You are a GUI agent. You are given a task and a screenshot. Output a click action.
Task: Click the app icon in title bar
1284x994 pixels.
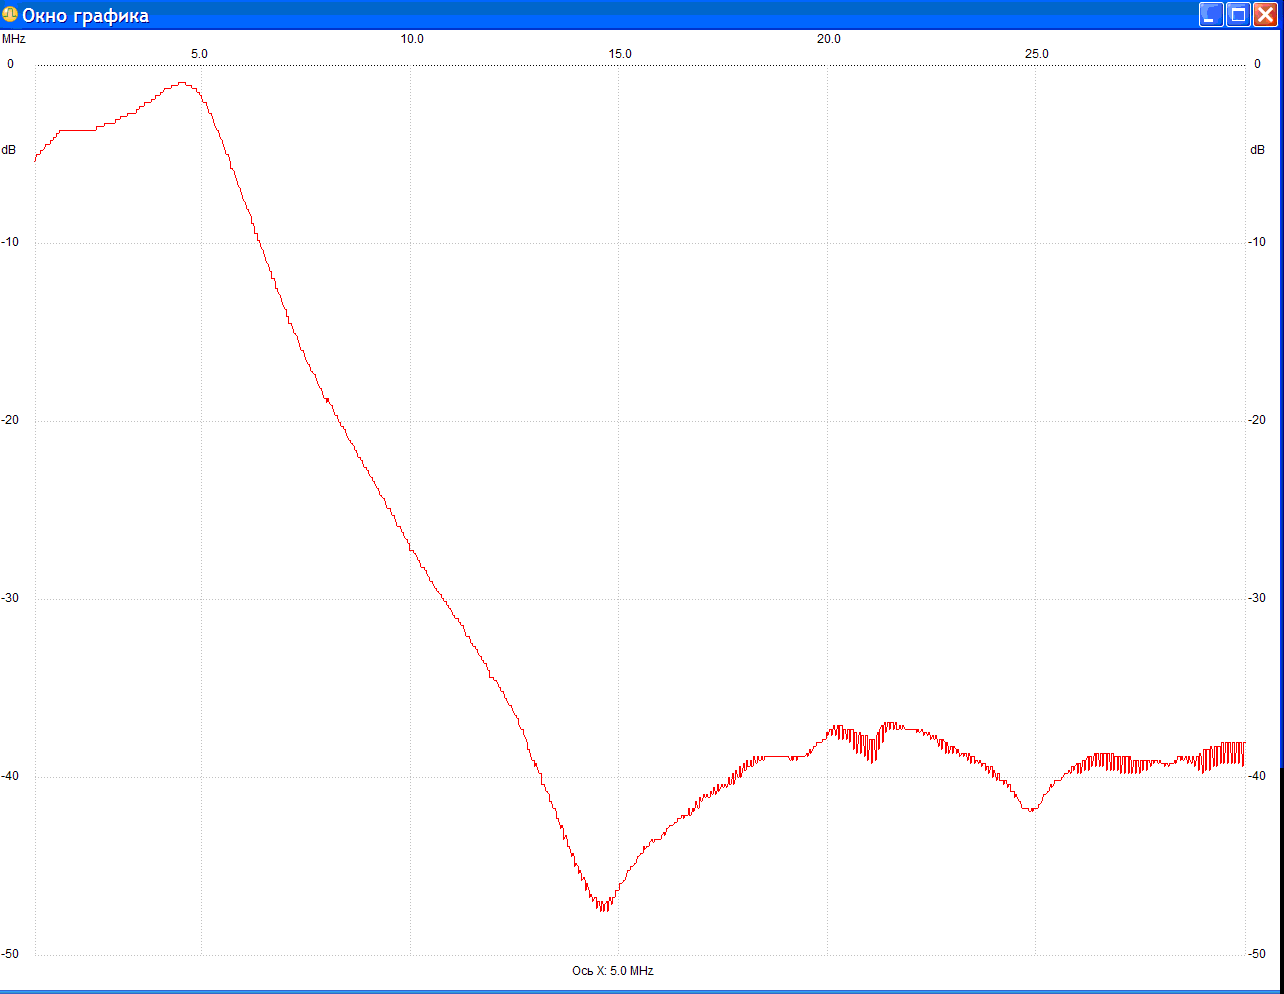(x=10, y=15)
